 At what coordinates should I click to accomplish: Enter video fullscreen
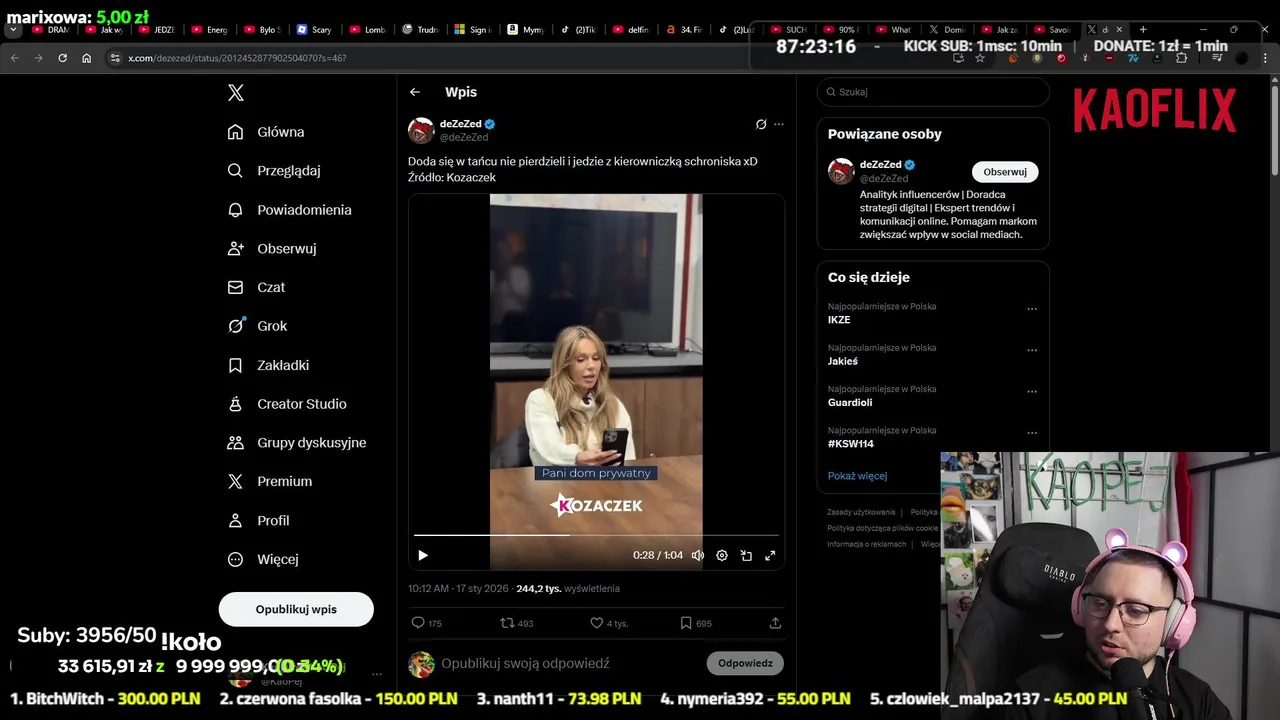point(770,555)
